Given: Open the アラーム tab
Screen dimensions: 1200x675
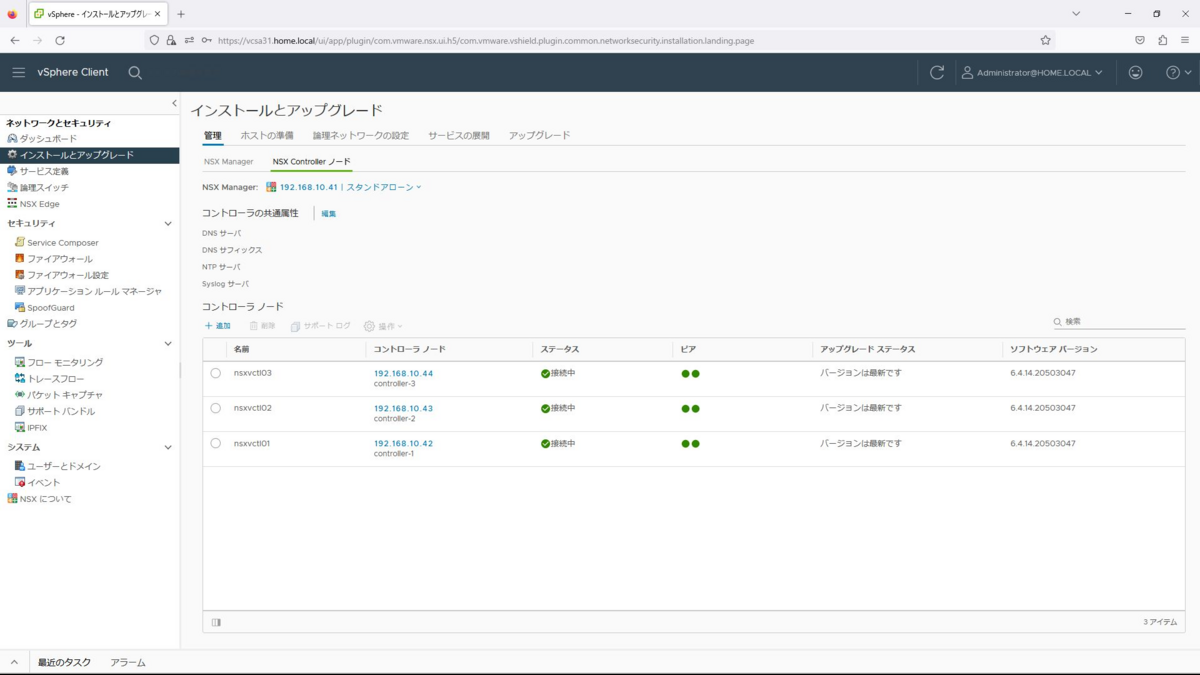Looking at the screenshot, I should (x=128, y=662).
